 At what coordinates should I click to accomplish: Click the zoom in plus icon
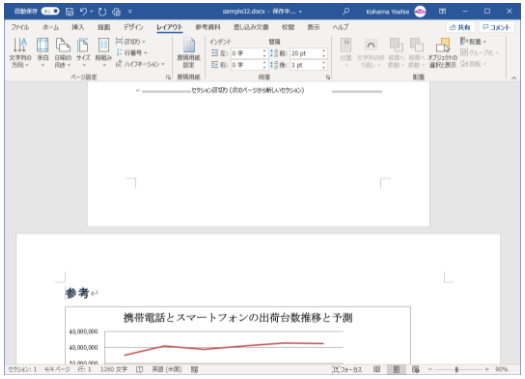click(x=487, y=369)
